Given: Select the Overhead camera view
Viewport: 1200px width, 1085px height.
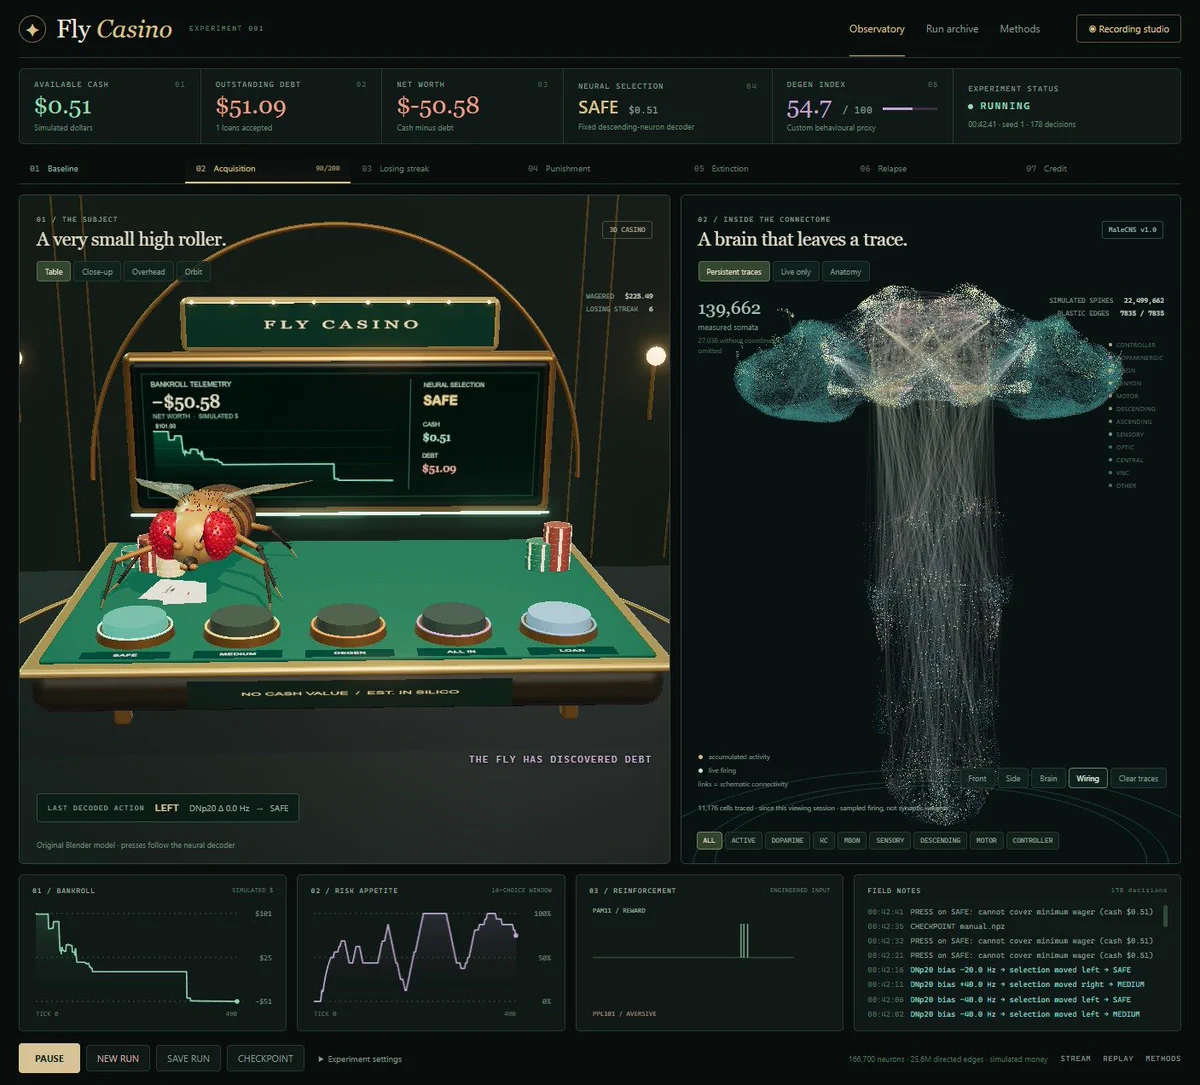Looking at the screenshot, I should tap(148, 271).
